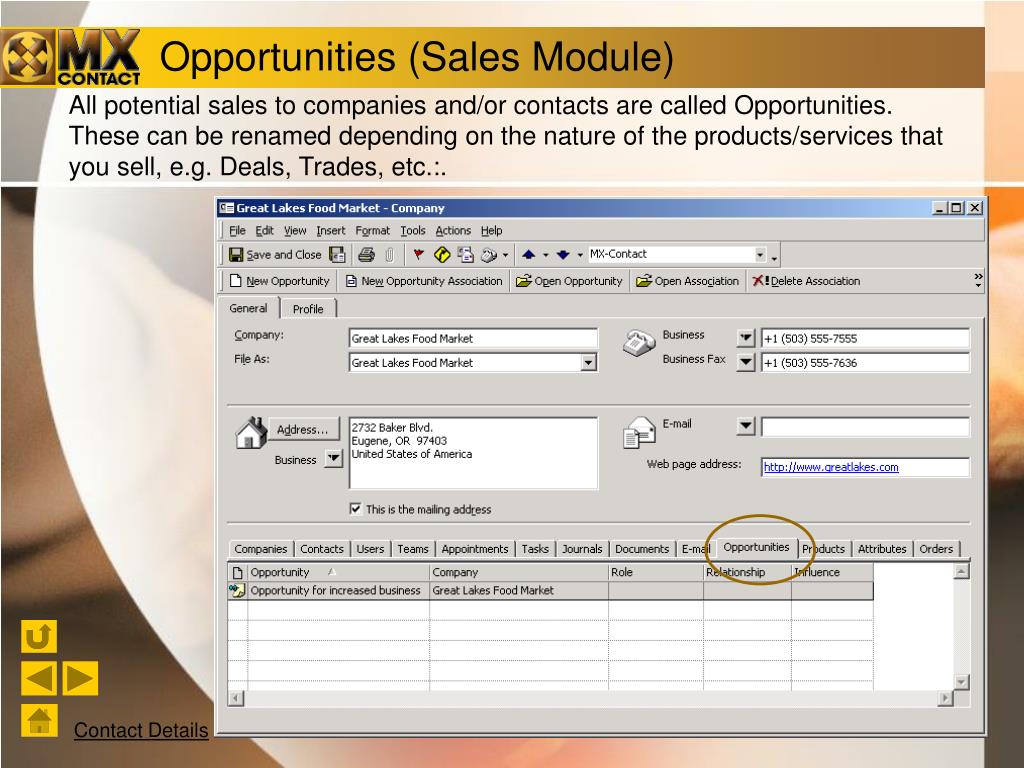Click the empty E-mail input field
1024x768 pixels.
click(865, 427)
